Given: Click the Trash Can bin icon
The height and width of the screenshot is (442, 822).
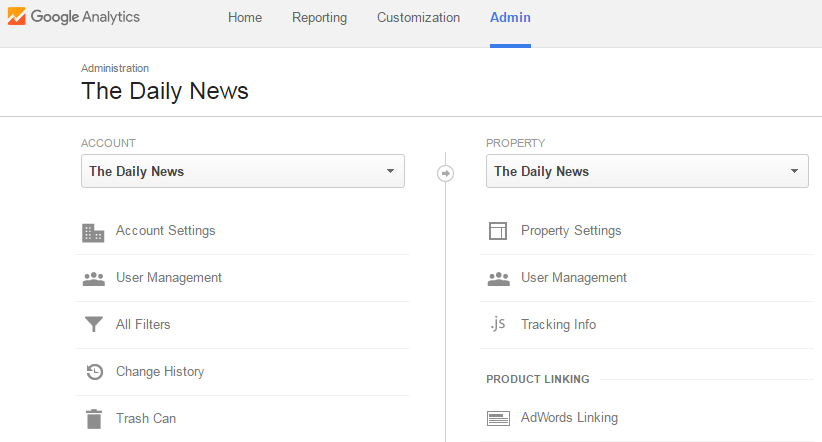Looking at the screenshot, I should tap(94, 419).
